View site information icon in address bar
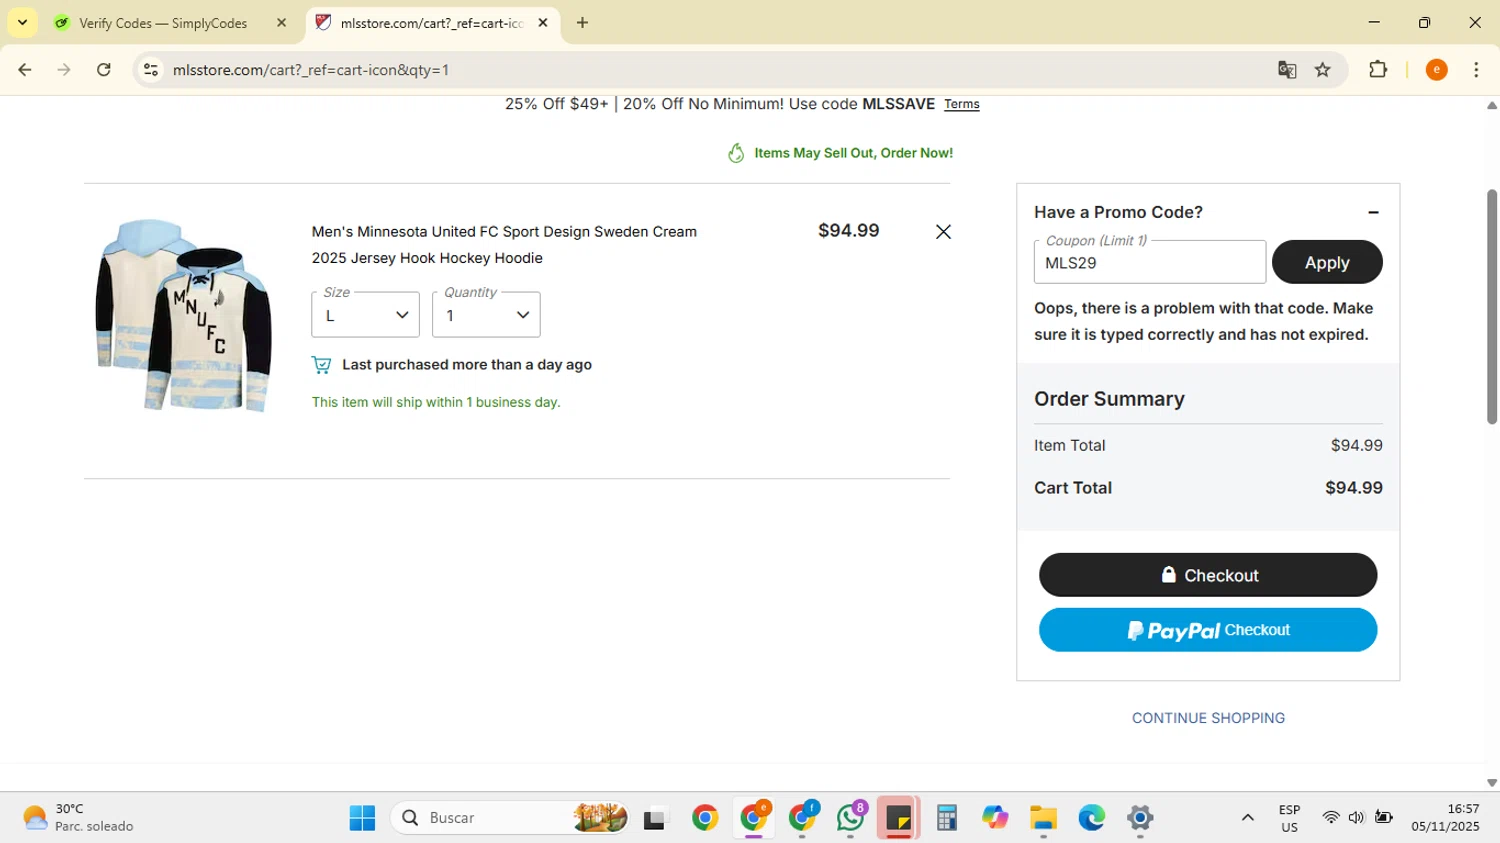The width and height of the screenshot is (1500, 843). point(151,70)
